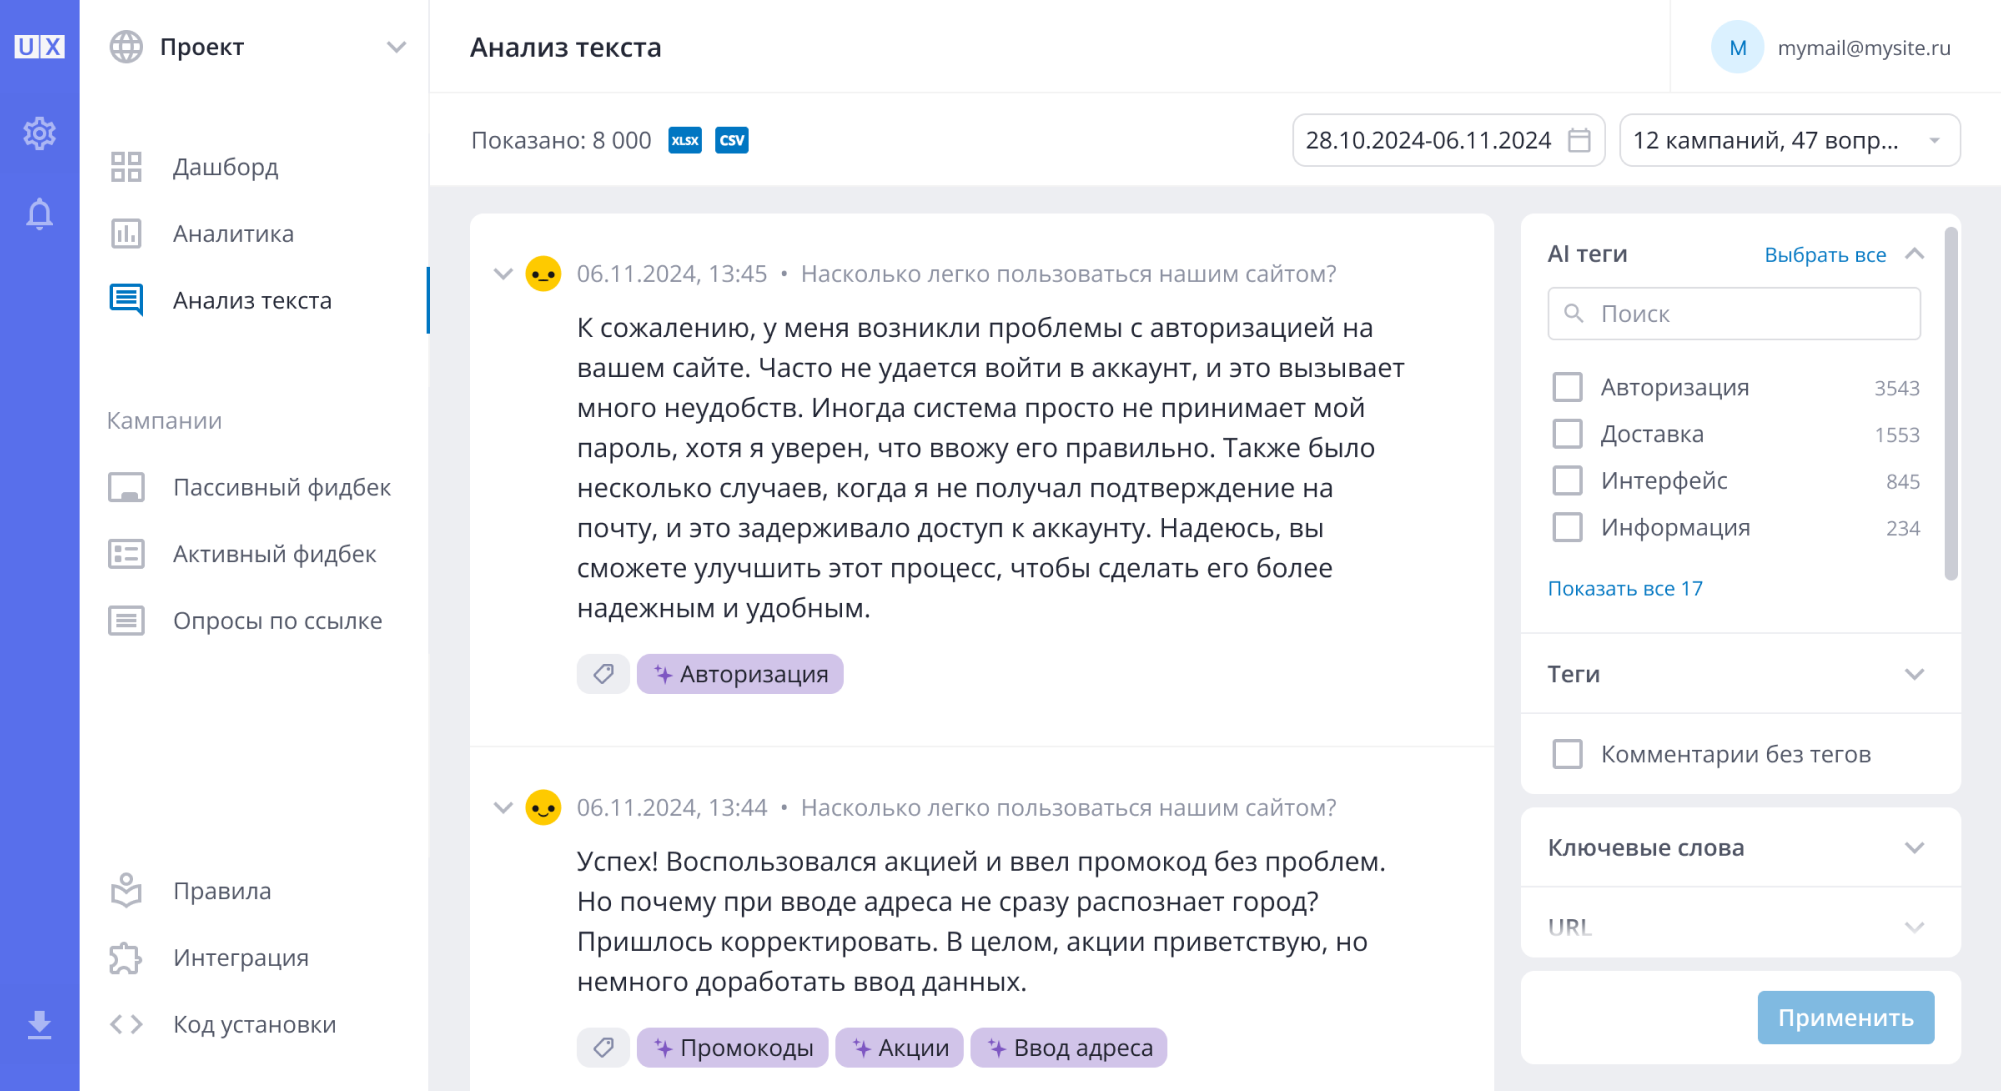Click the add tag icon under the first comment
This screenshot has width=2001, height=1091.
[x=603, y=674]
